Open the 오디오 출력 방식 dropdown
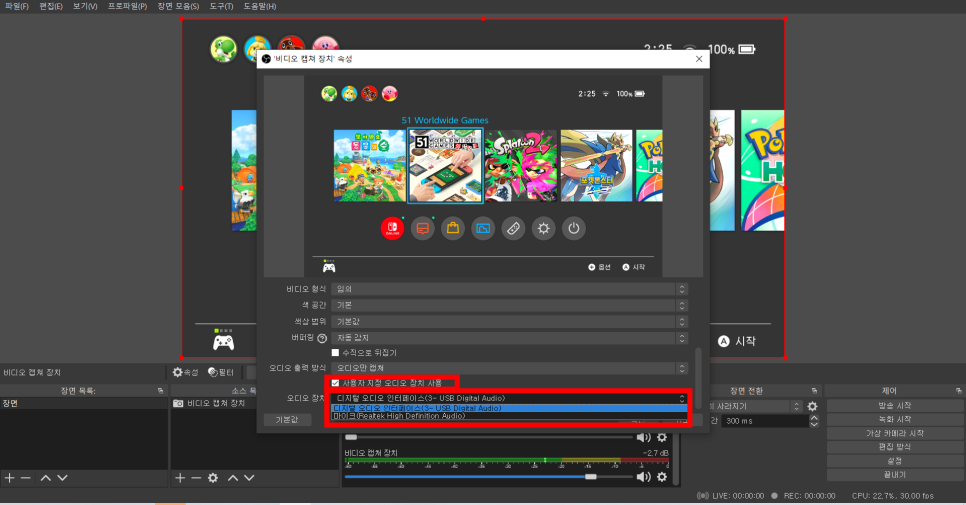This screenshot has height=505, width=966. click(x=509, y=368)
